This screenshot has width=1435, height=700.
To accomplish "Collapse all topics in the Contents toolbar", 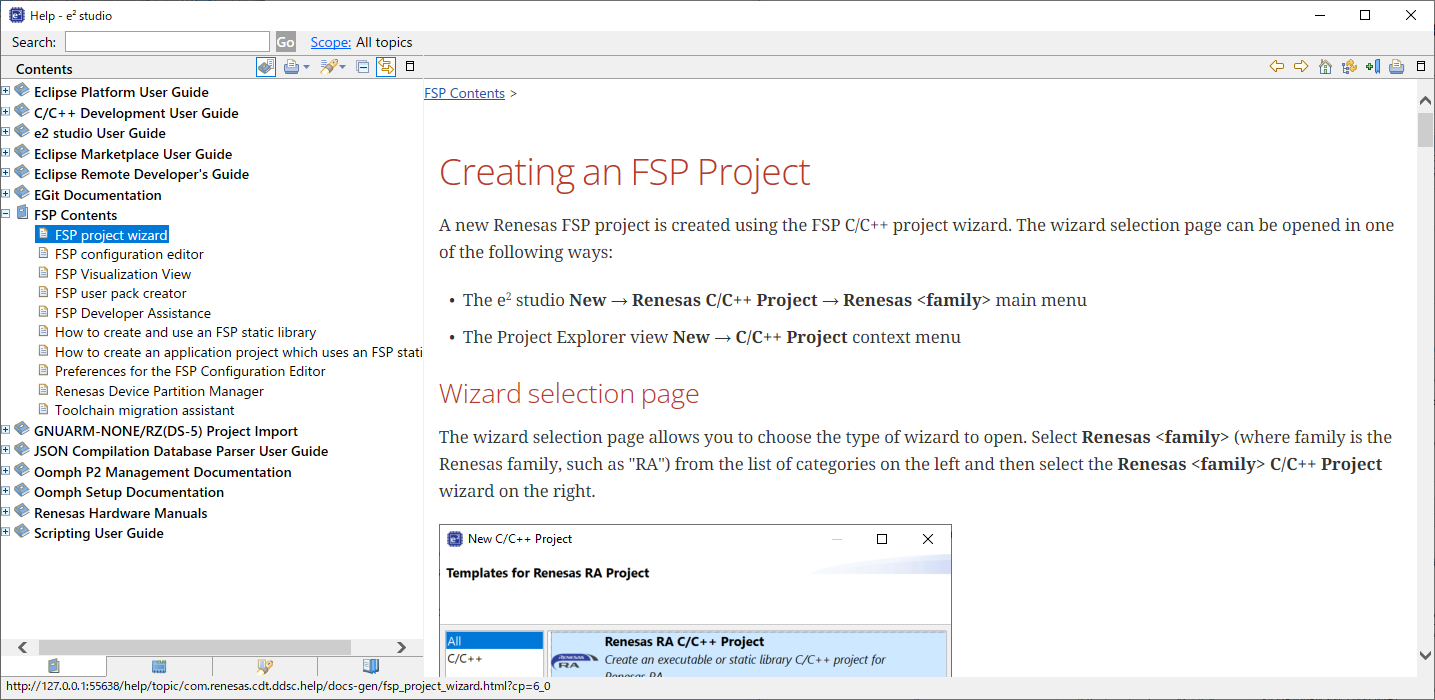I will [x=363, y=67].
